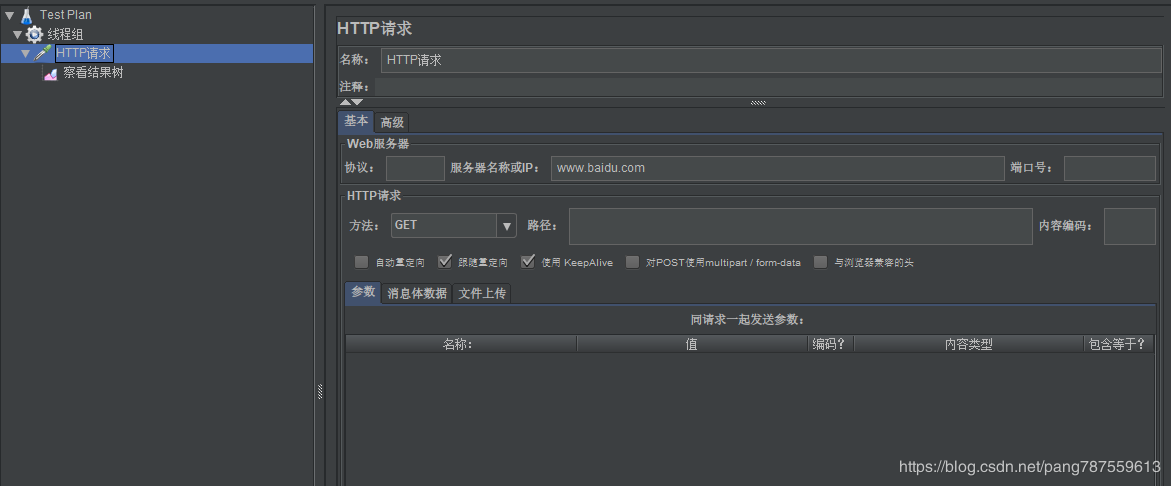Collapse the 线程组 tree node
Image resolution: width=1171 pixels, height=486 pixels.
(17, 34)
